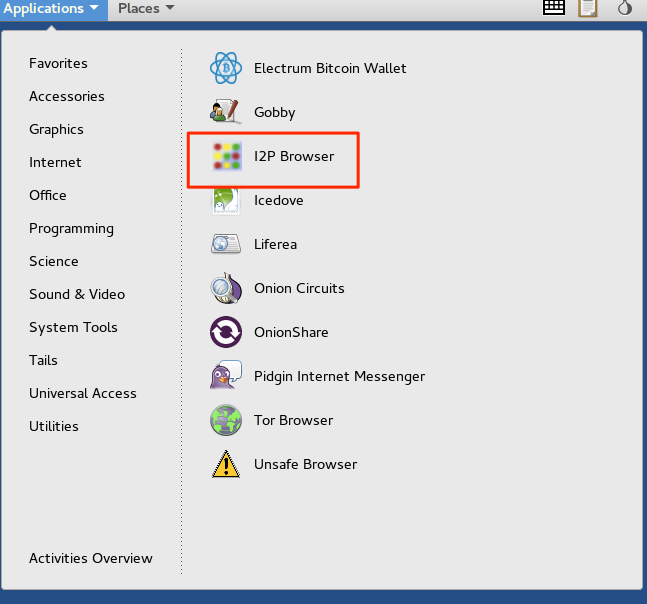Click the Liferea news reader icon
The width and height of the screenshot is (647, 604).
[x=226, y=244]
